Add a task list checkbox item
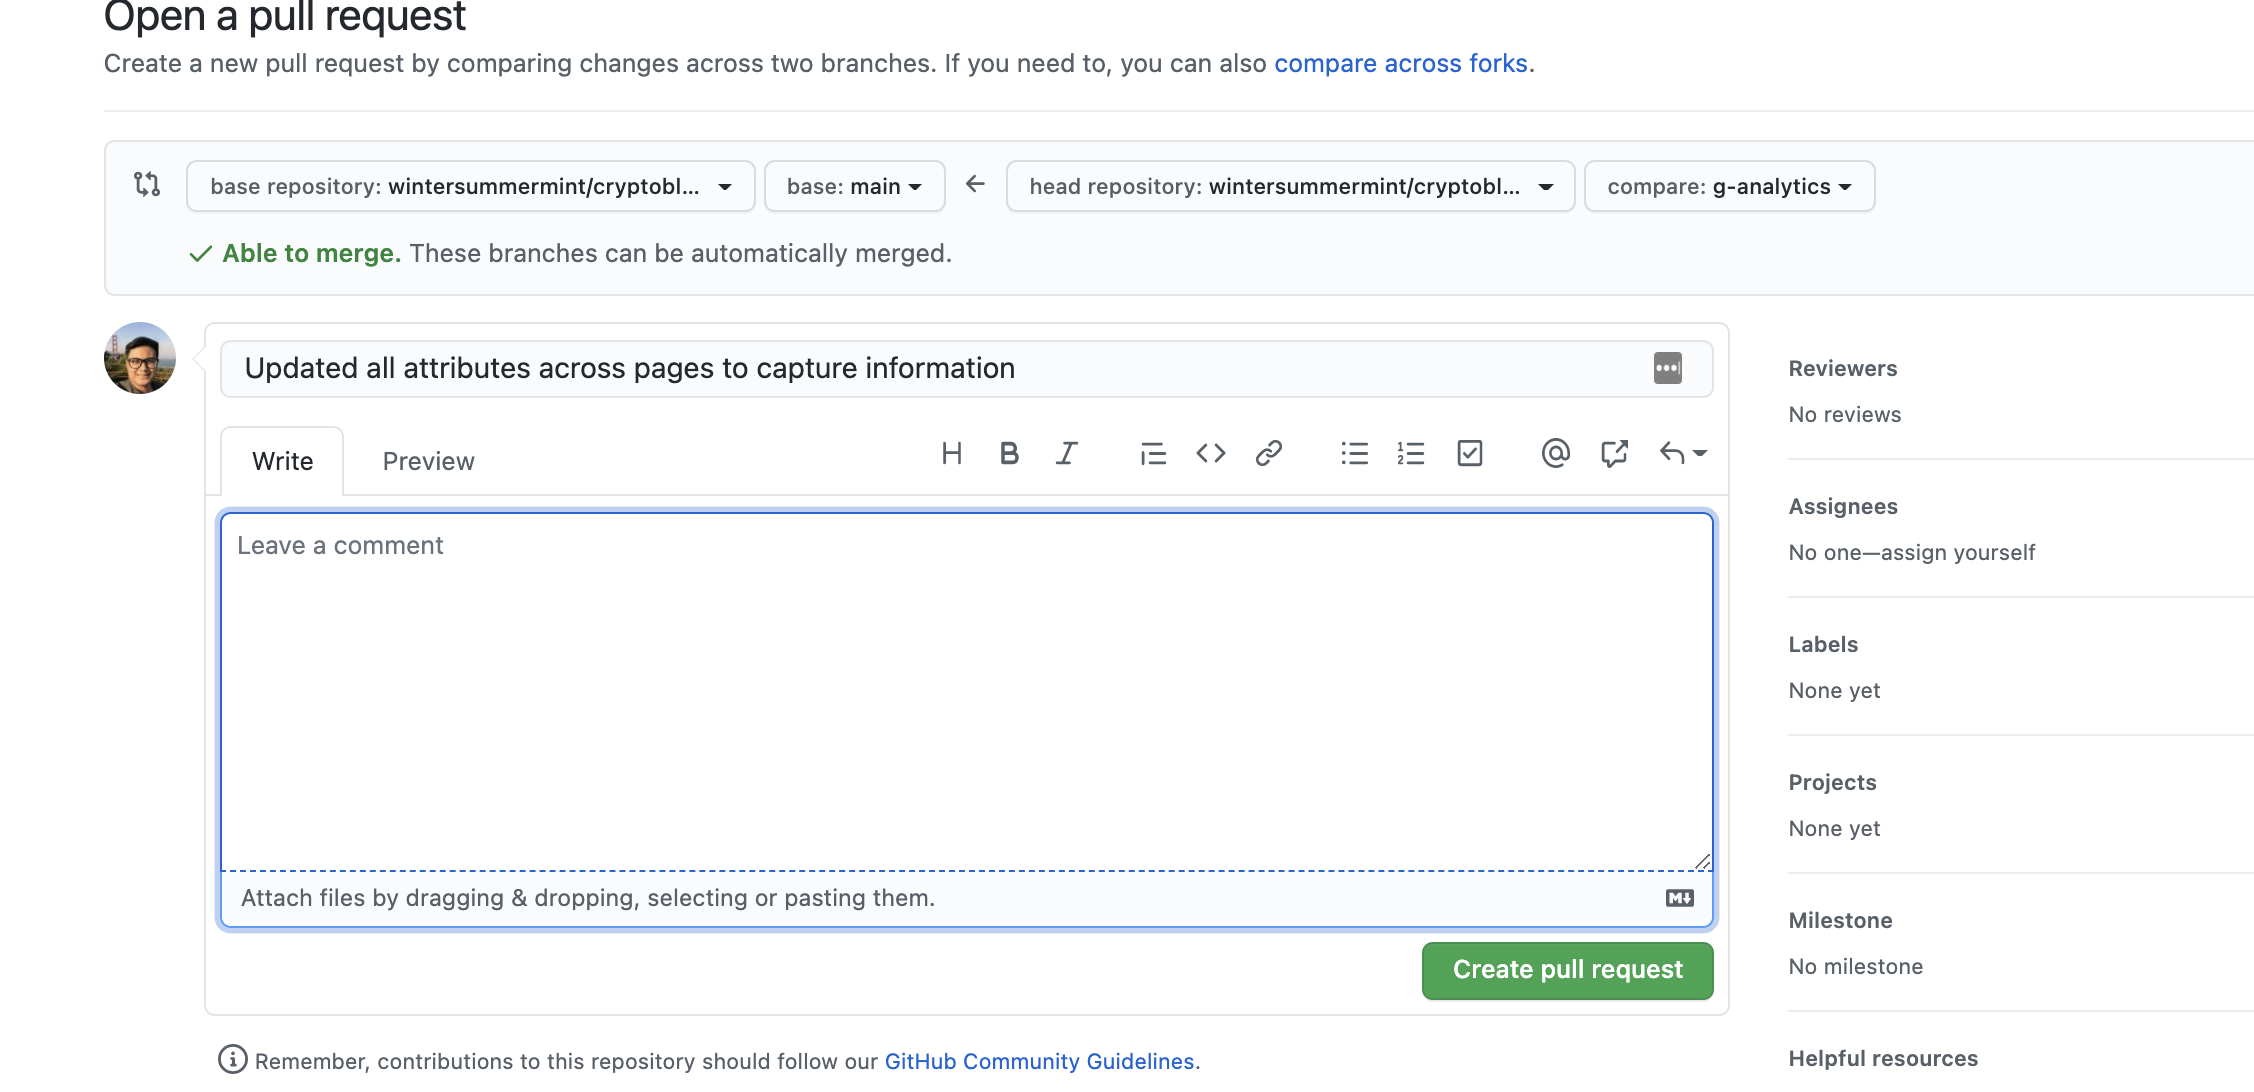2254x1092 pixels. tap(1470, 454)
